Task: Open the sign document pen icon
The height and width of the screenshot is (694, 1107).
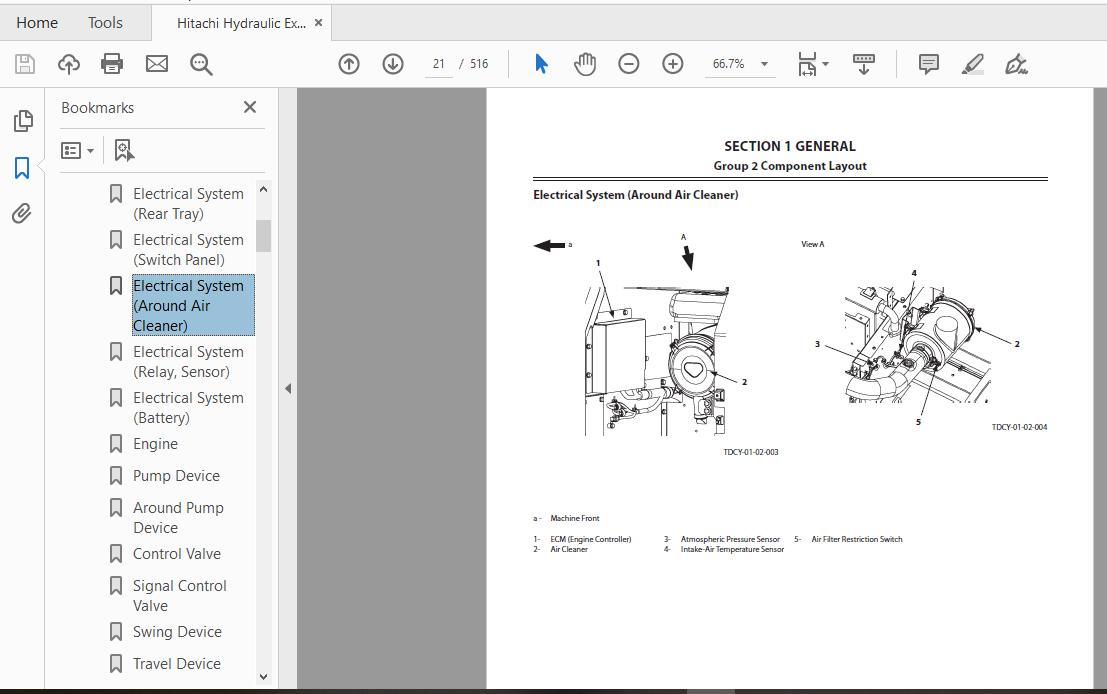Action: click(1016, 64)
